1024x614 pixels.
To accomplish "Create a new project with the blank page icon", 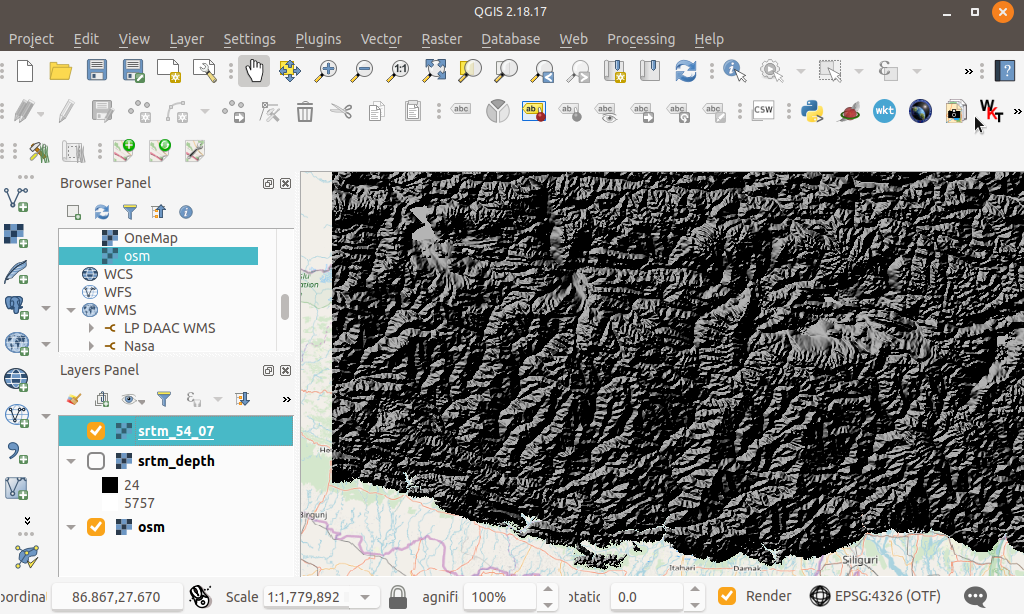I will pyautogui.click(x=25, y=71).
